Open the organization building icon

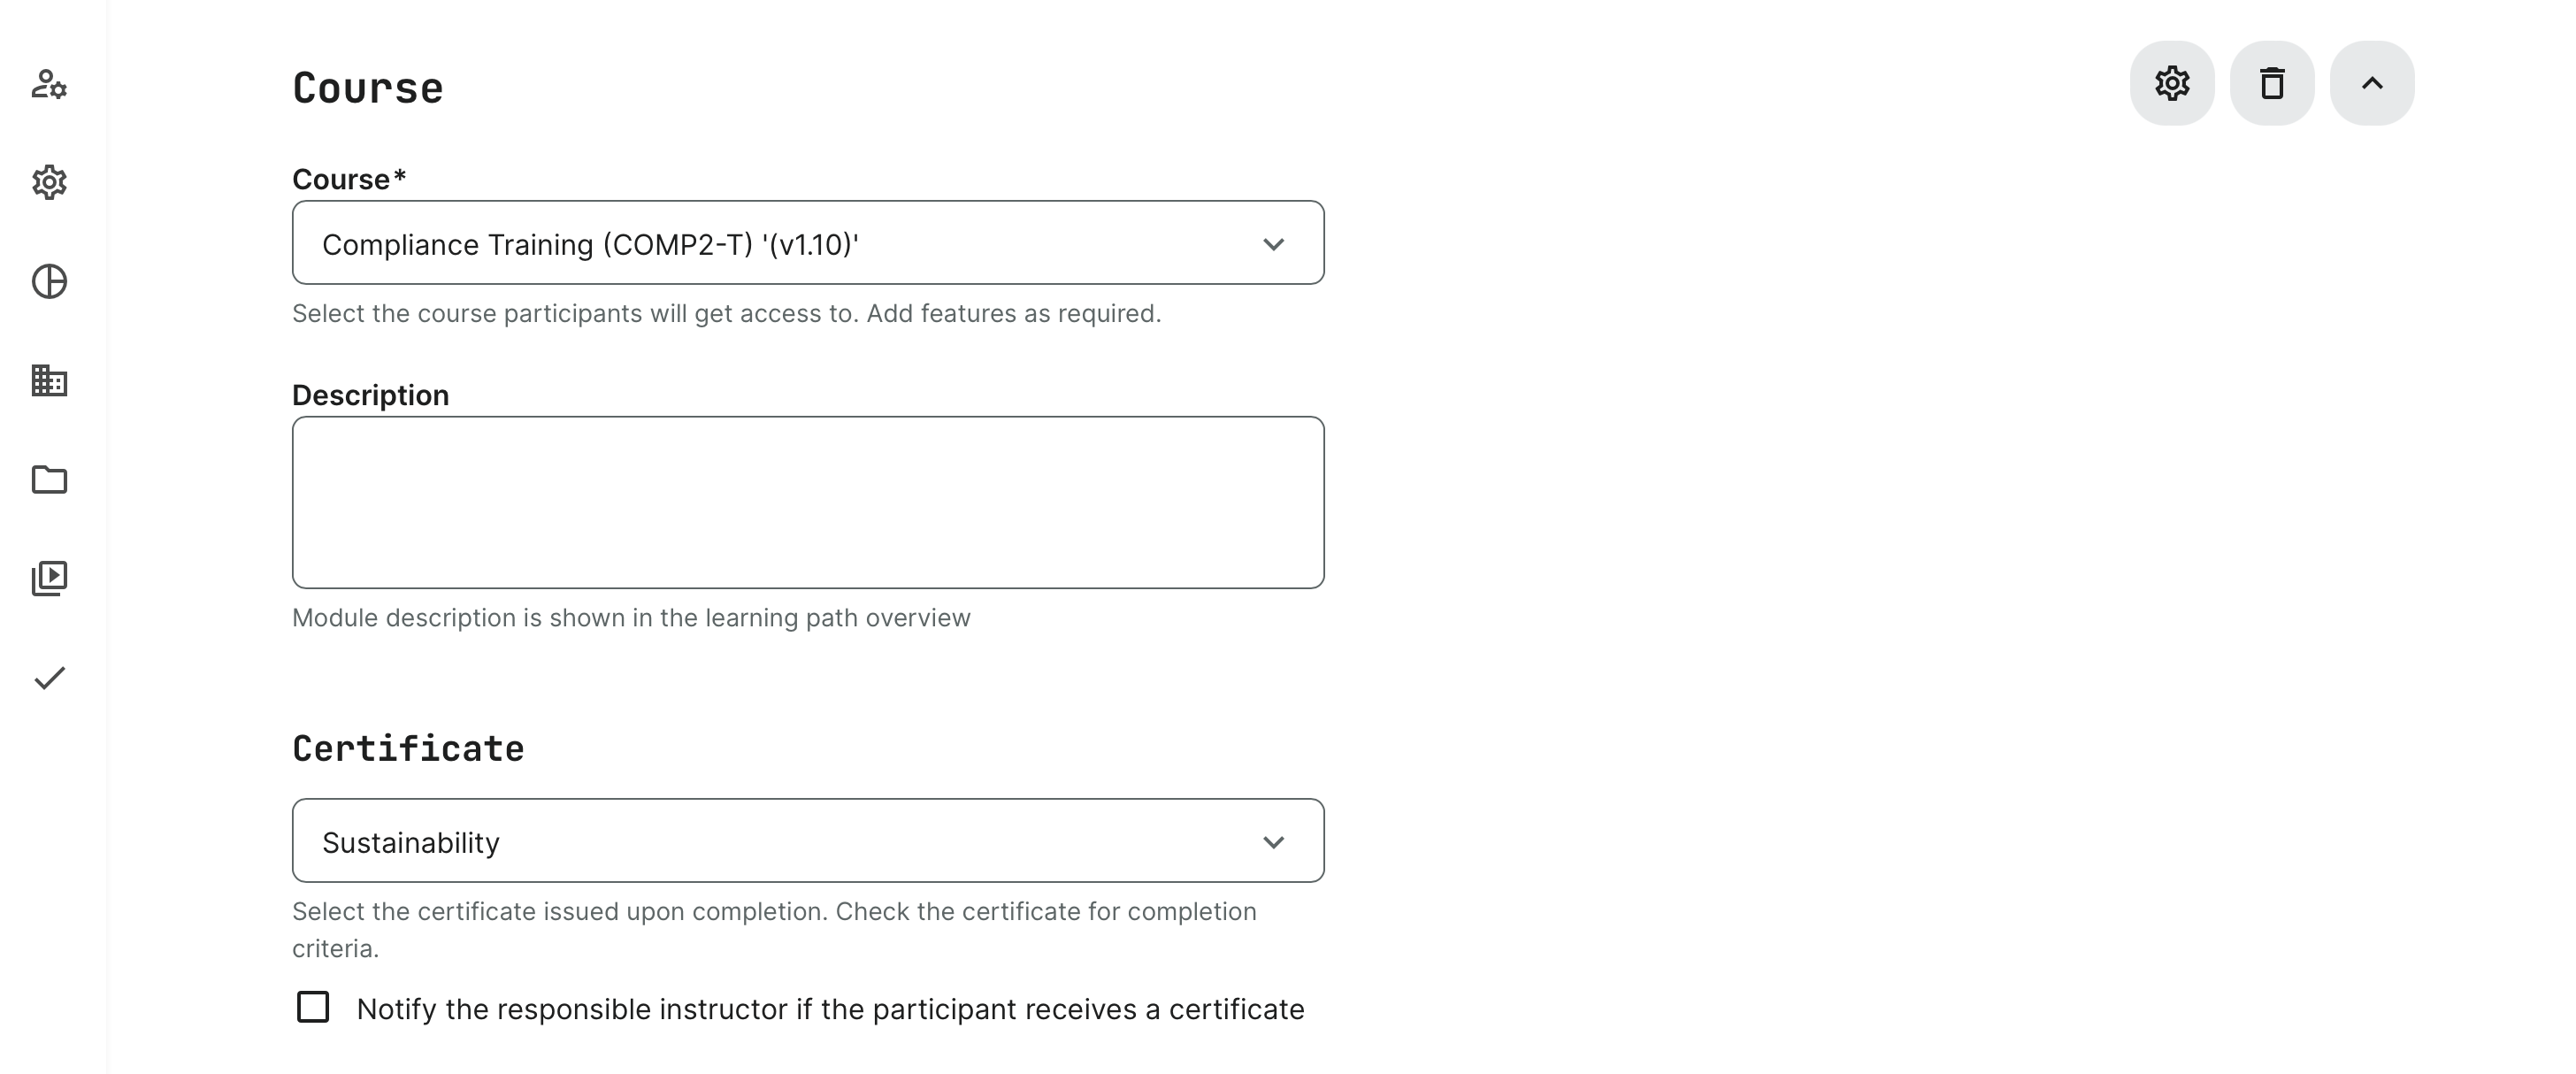coord(49,381)
